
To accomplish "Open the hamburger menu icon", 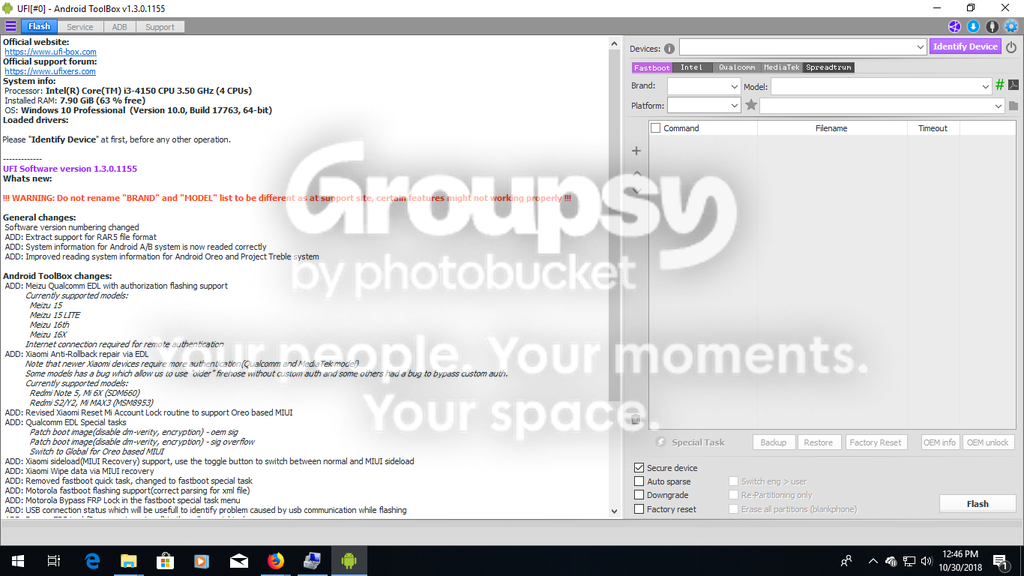I will point(10,26).
